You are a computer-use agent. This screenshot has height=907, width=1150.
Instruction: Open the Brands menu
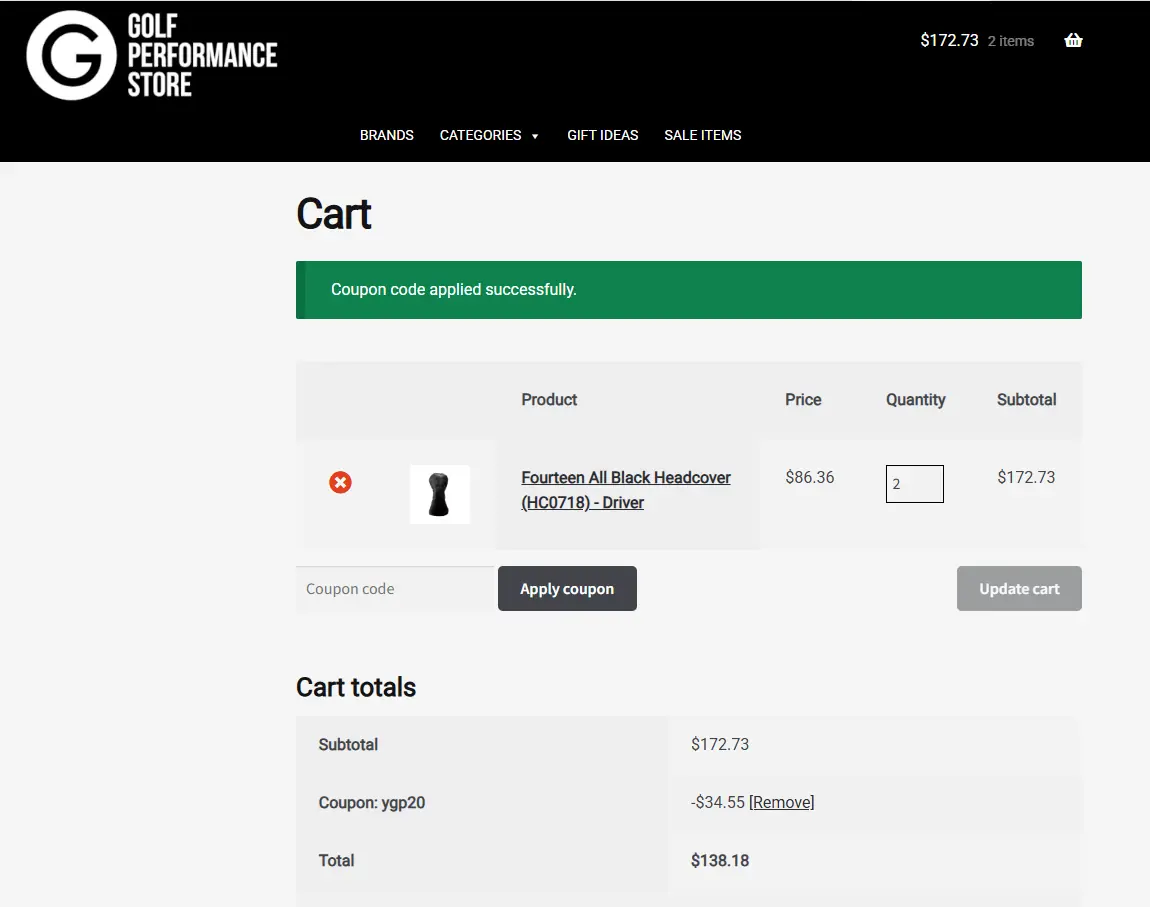(386, 135)
